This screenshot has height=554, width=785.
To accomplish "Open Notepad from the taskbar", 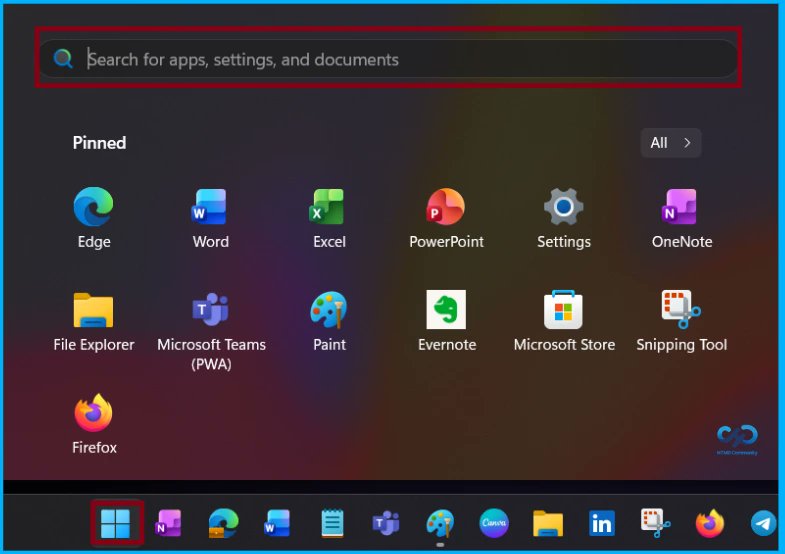I will click(x=332, y=523).
